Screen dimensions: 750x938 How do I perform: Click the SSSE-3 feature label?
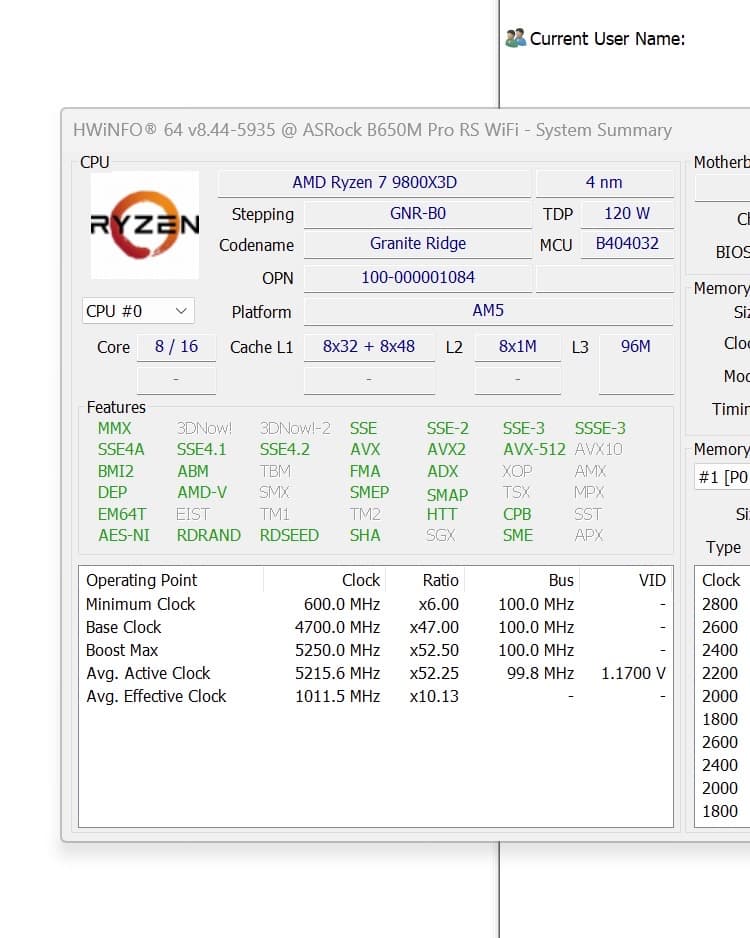point(600,428)
